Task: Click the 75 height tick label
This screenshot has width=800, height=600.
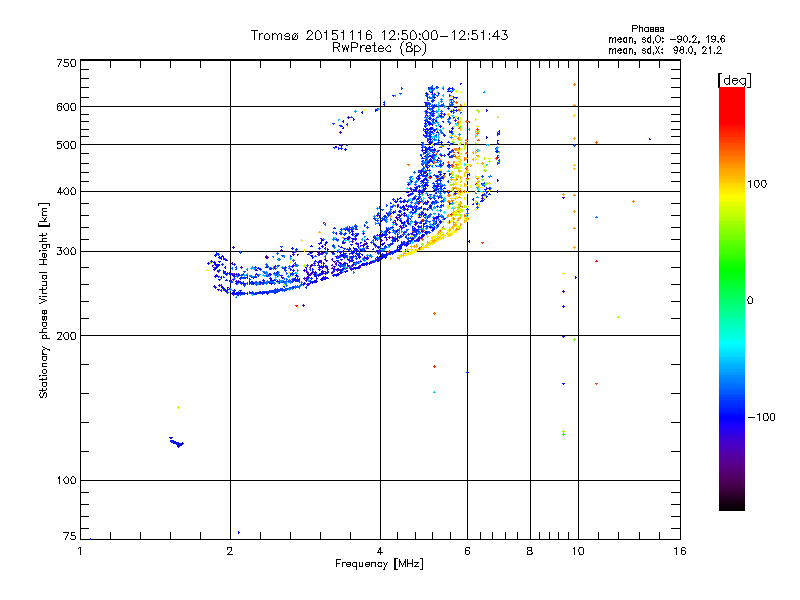Action: pyautogui.click(x=70, y=536)
